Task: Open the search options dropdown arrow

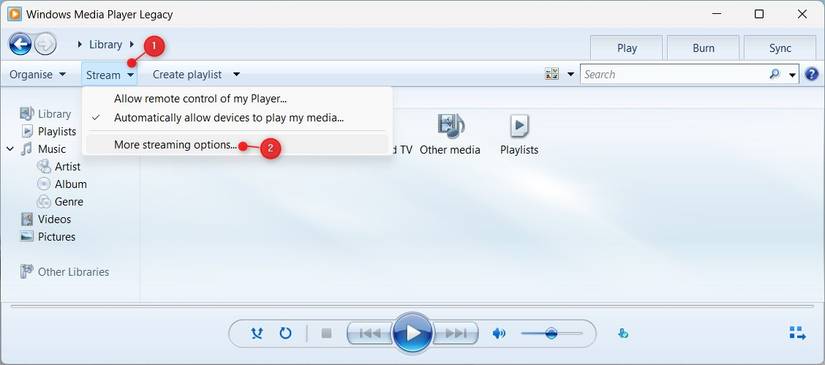Action: tap(792, 75)
